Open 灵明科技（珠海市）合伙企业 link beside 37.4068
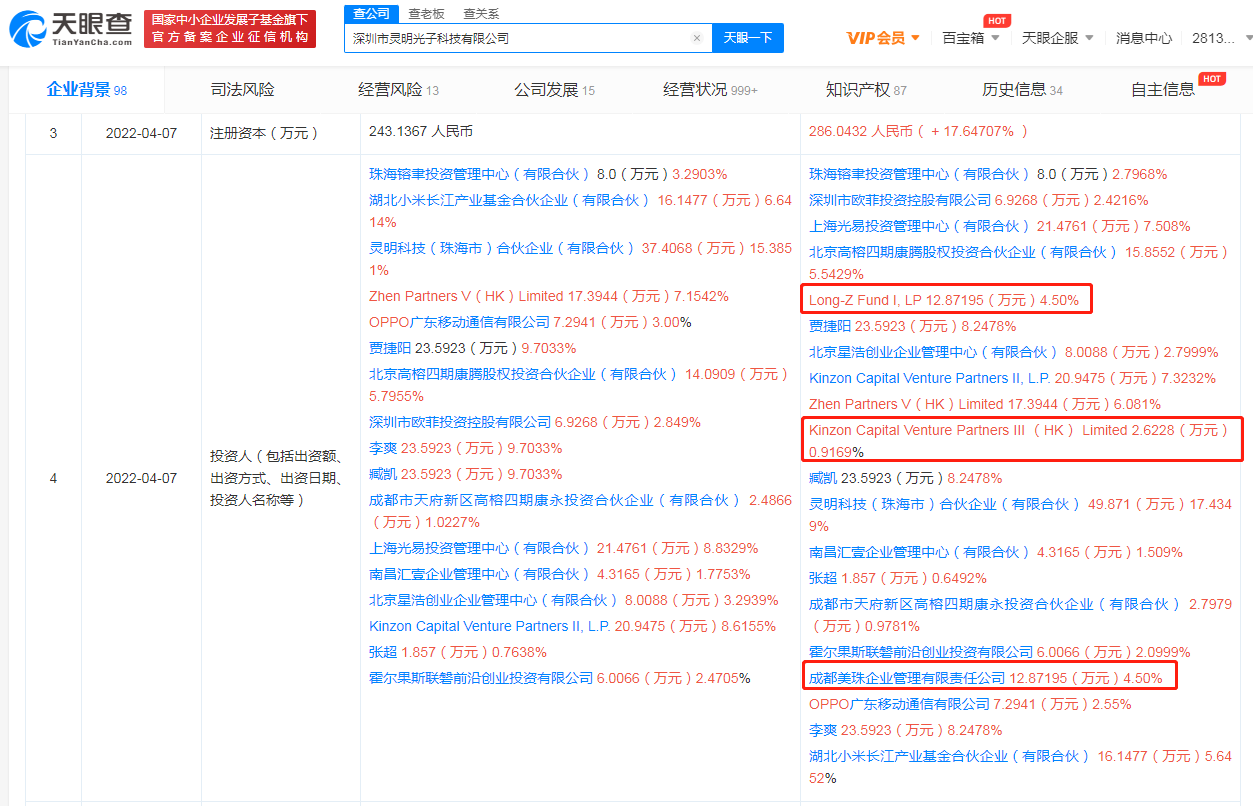1253x806 pixels. 502,248
